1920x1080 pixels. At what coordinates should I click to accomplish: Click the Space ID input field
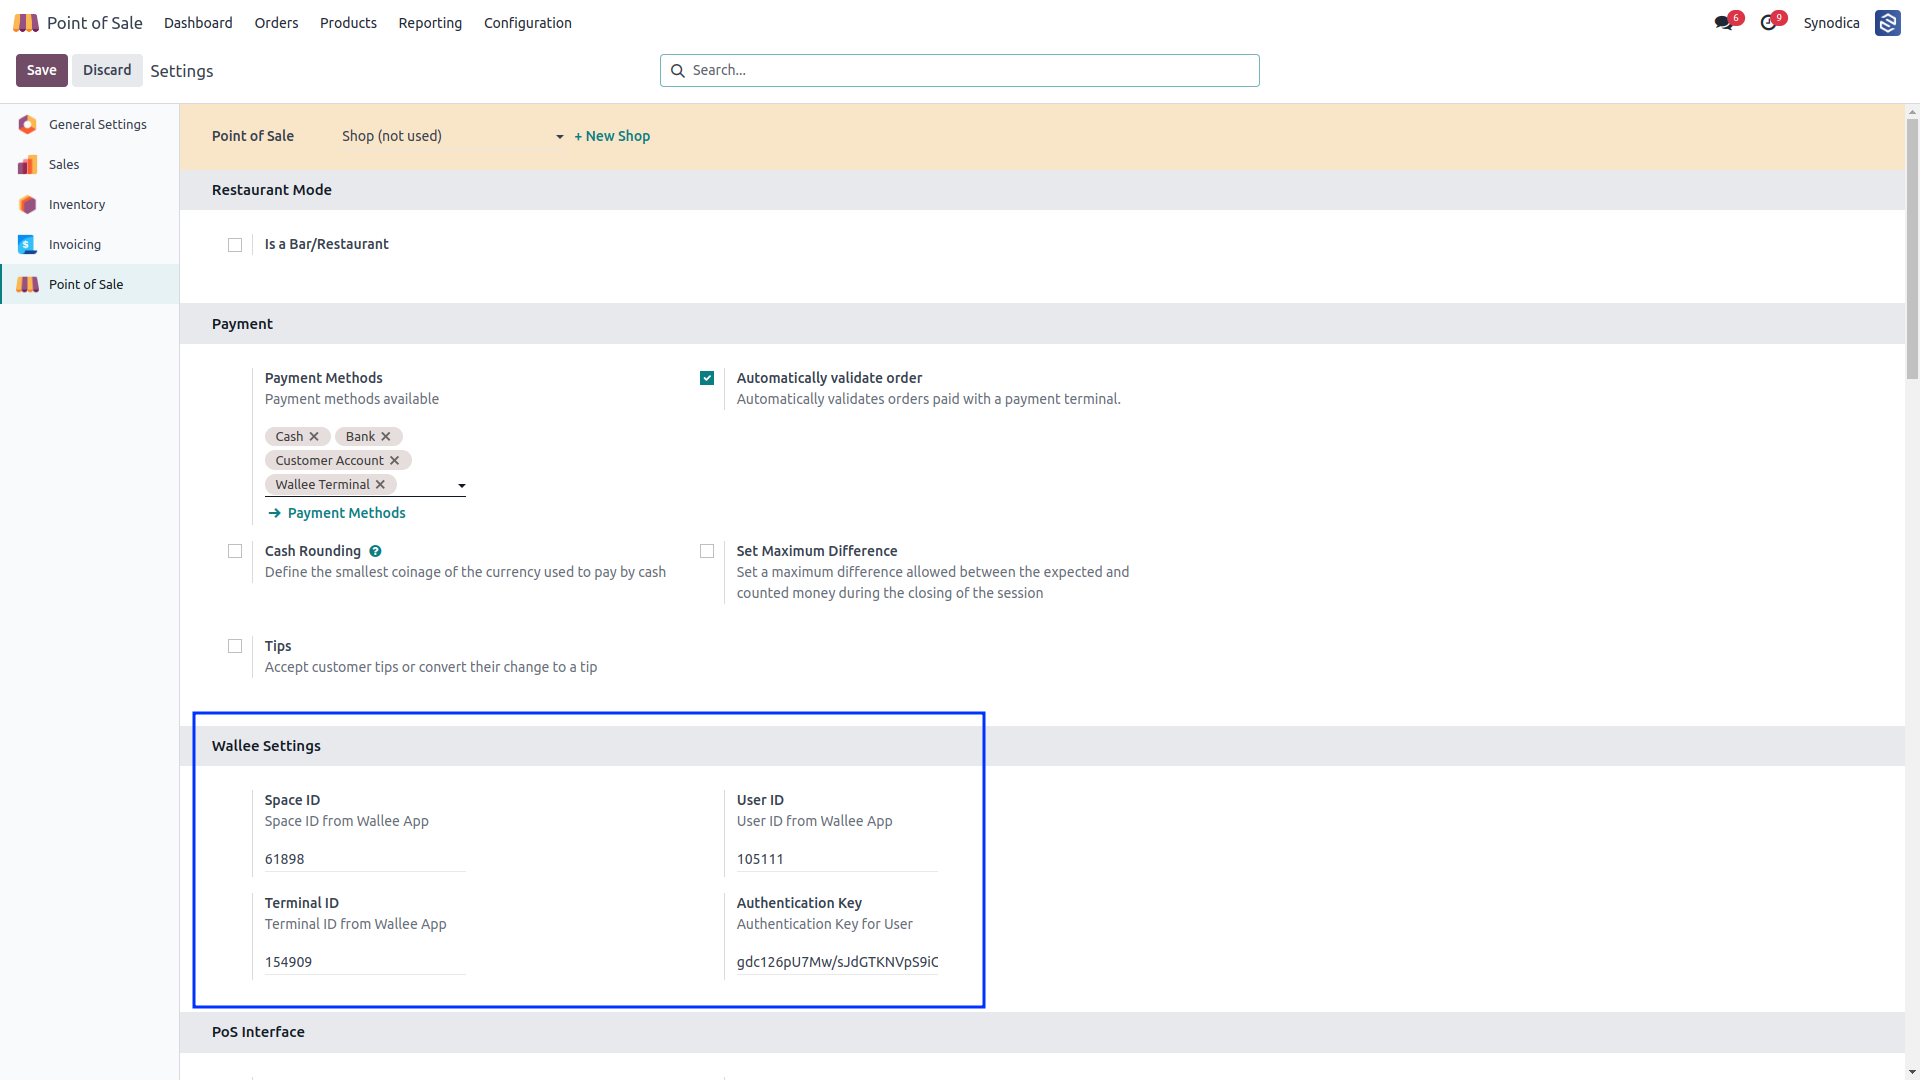365,859
